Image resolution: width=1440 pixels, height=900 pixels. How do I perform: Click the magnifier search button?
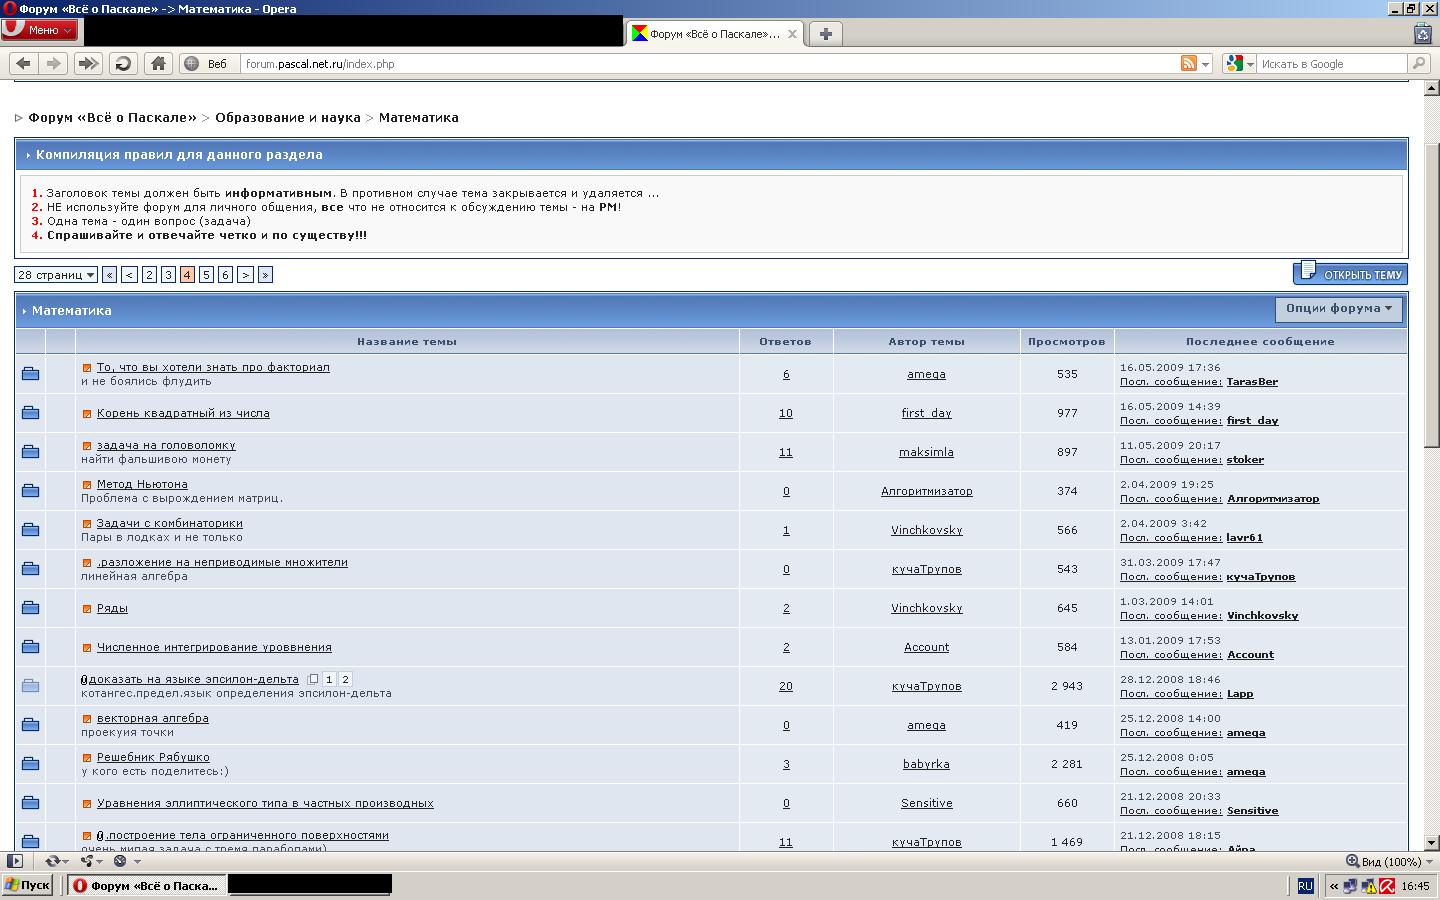(1419, 63)
